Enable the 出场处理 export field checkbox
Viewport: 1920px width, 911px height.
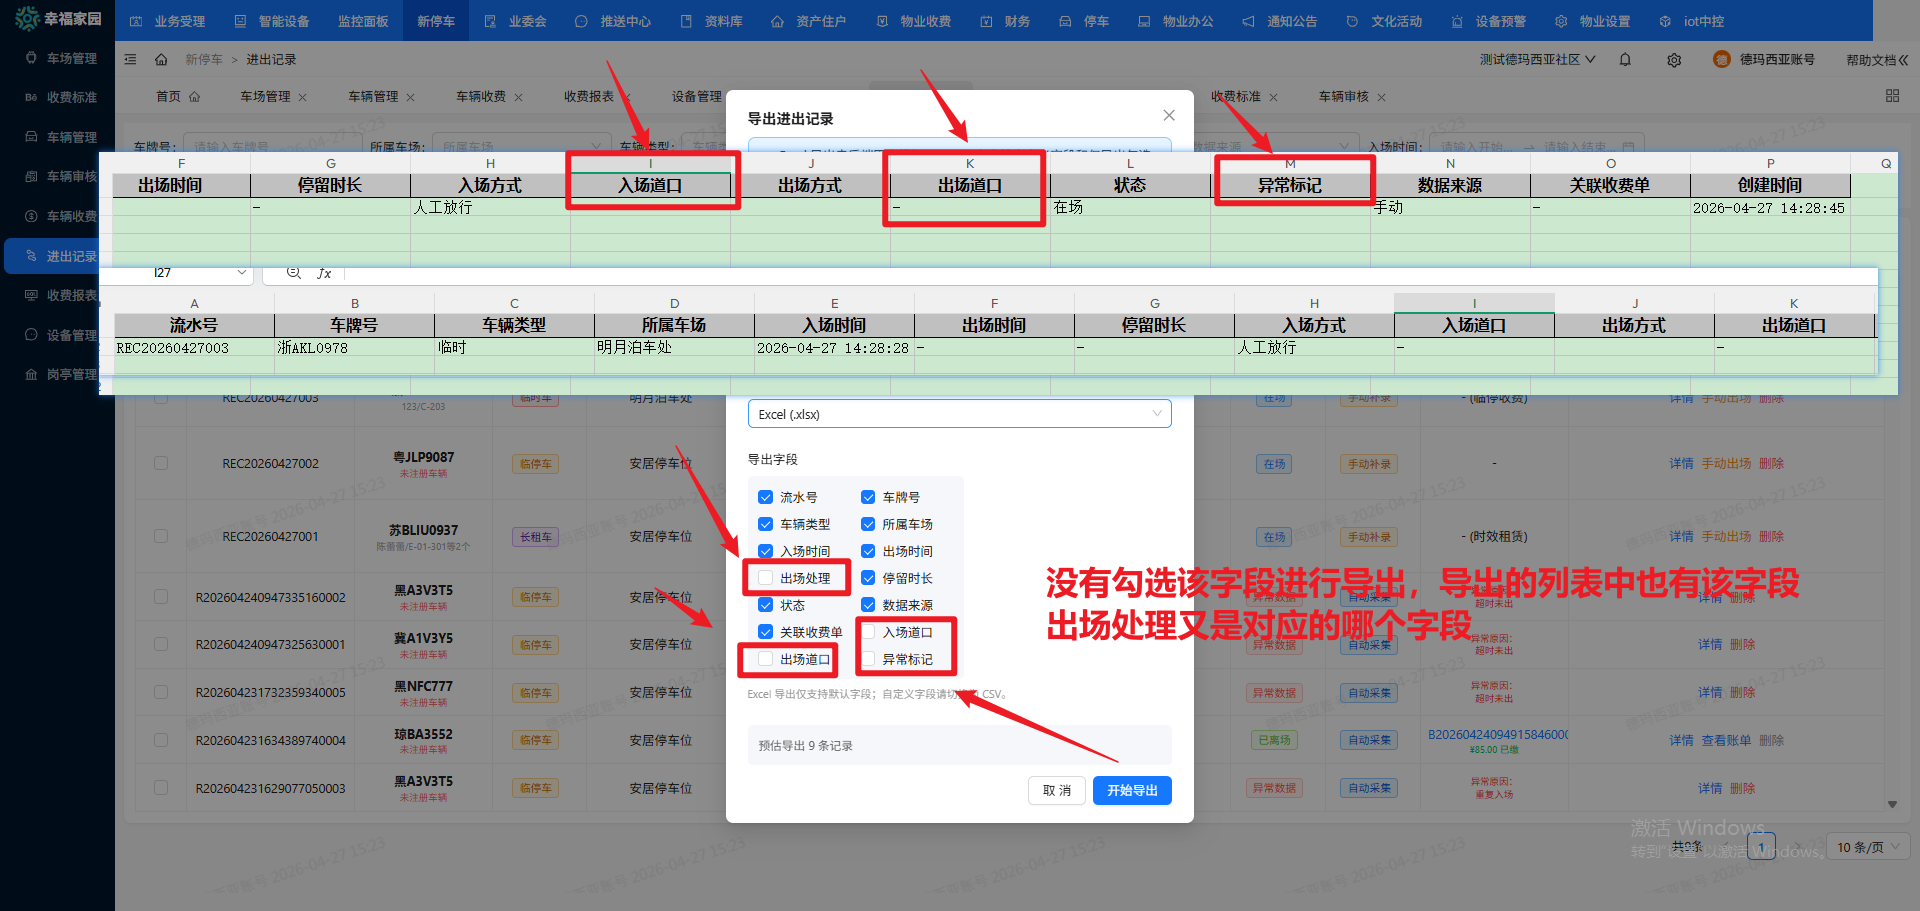tap(765, 578)
